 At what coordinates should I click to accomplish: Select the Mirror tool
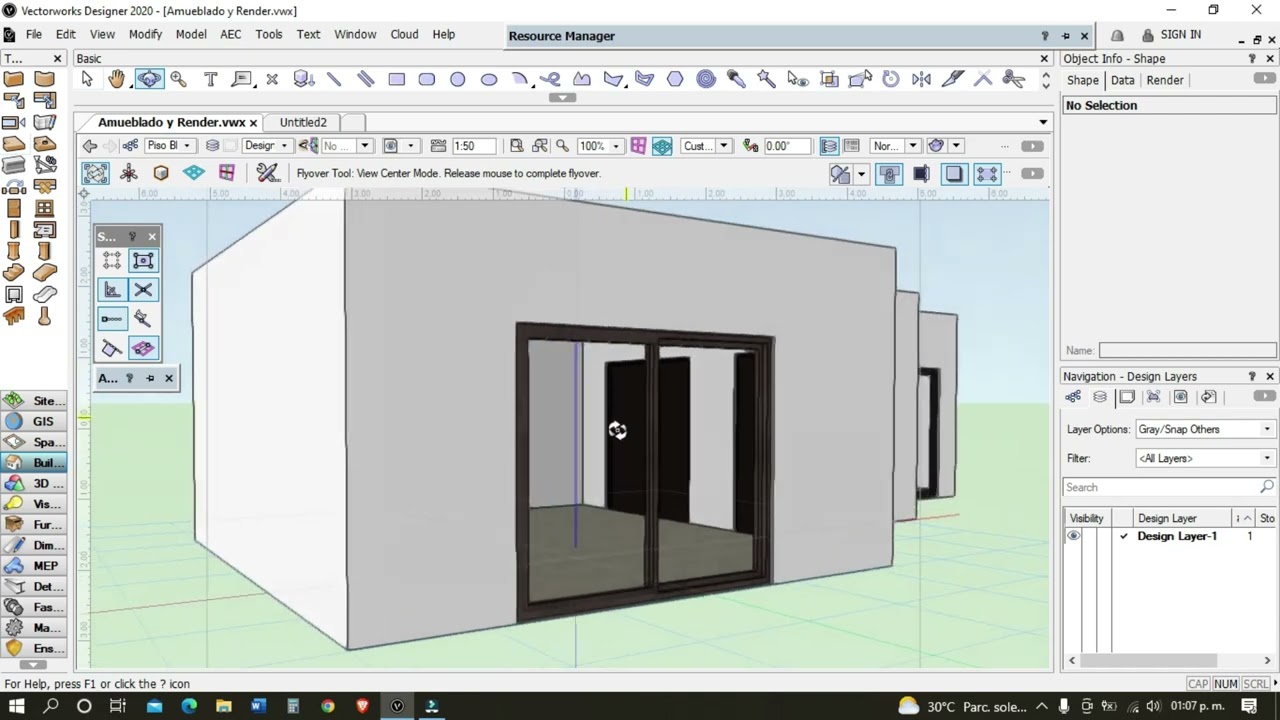(x=922, y=79)
